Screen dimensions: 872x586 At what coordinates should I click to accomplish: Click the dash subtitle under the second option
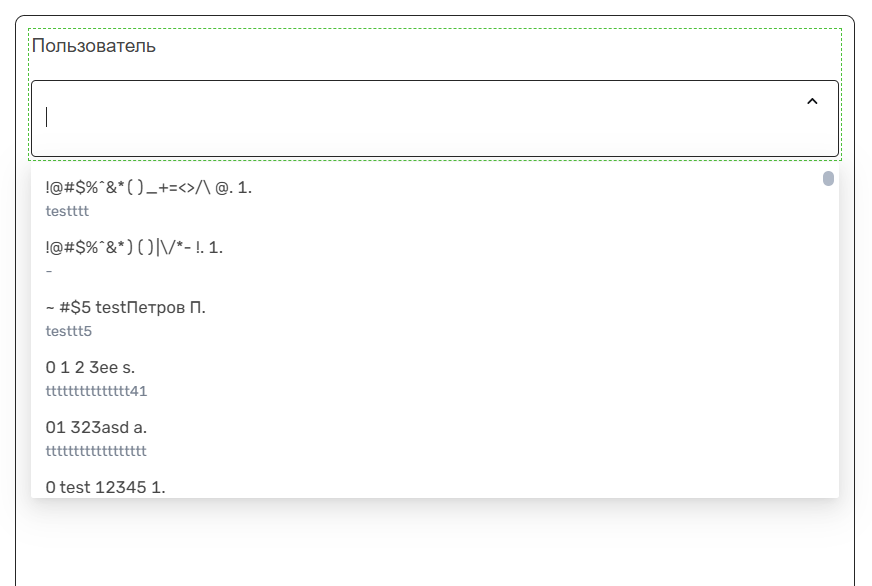(49, 271)
